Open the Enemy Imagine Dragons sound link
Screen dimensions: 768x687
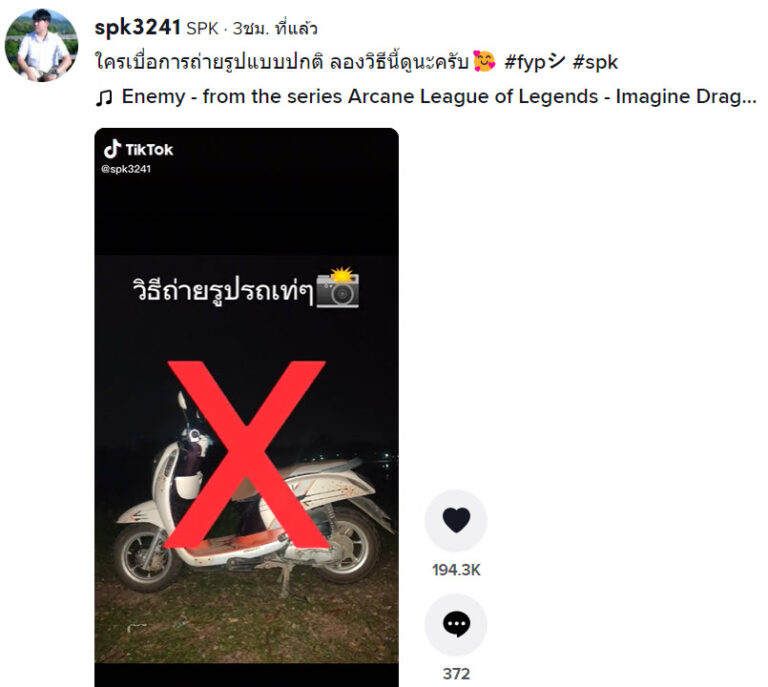point(439,96)
